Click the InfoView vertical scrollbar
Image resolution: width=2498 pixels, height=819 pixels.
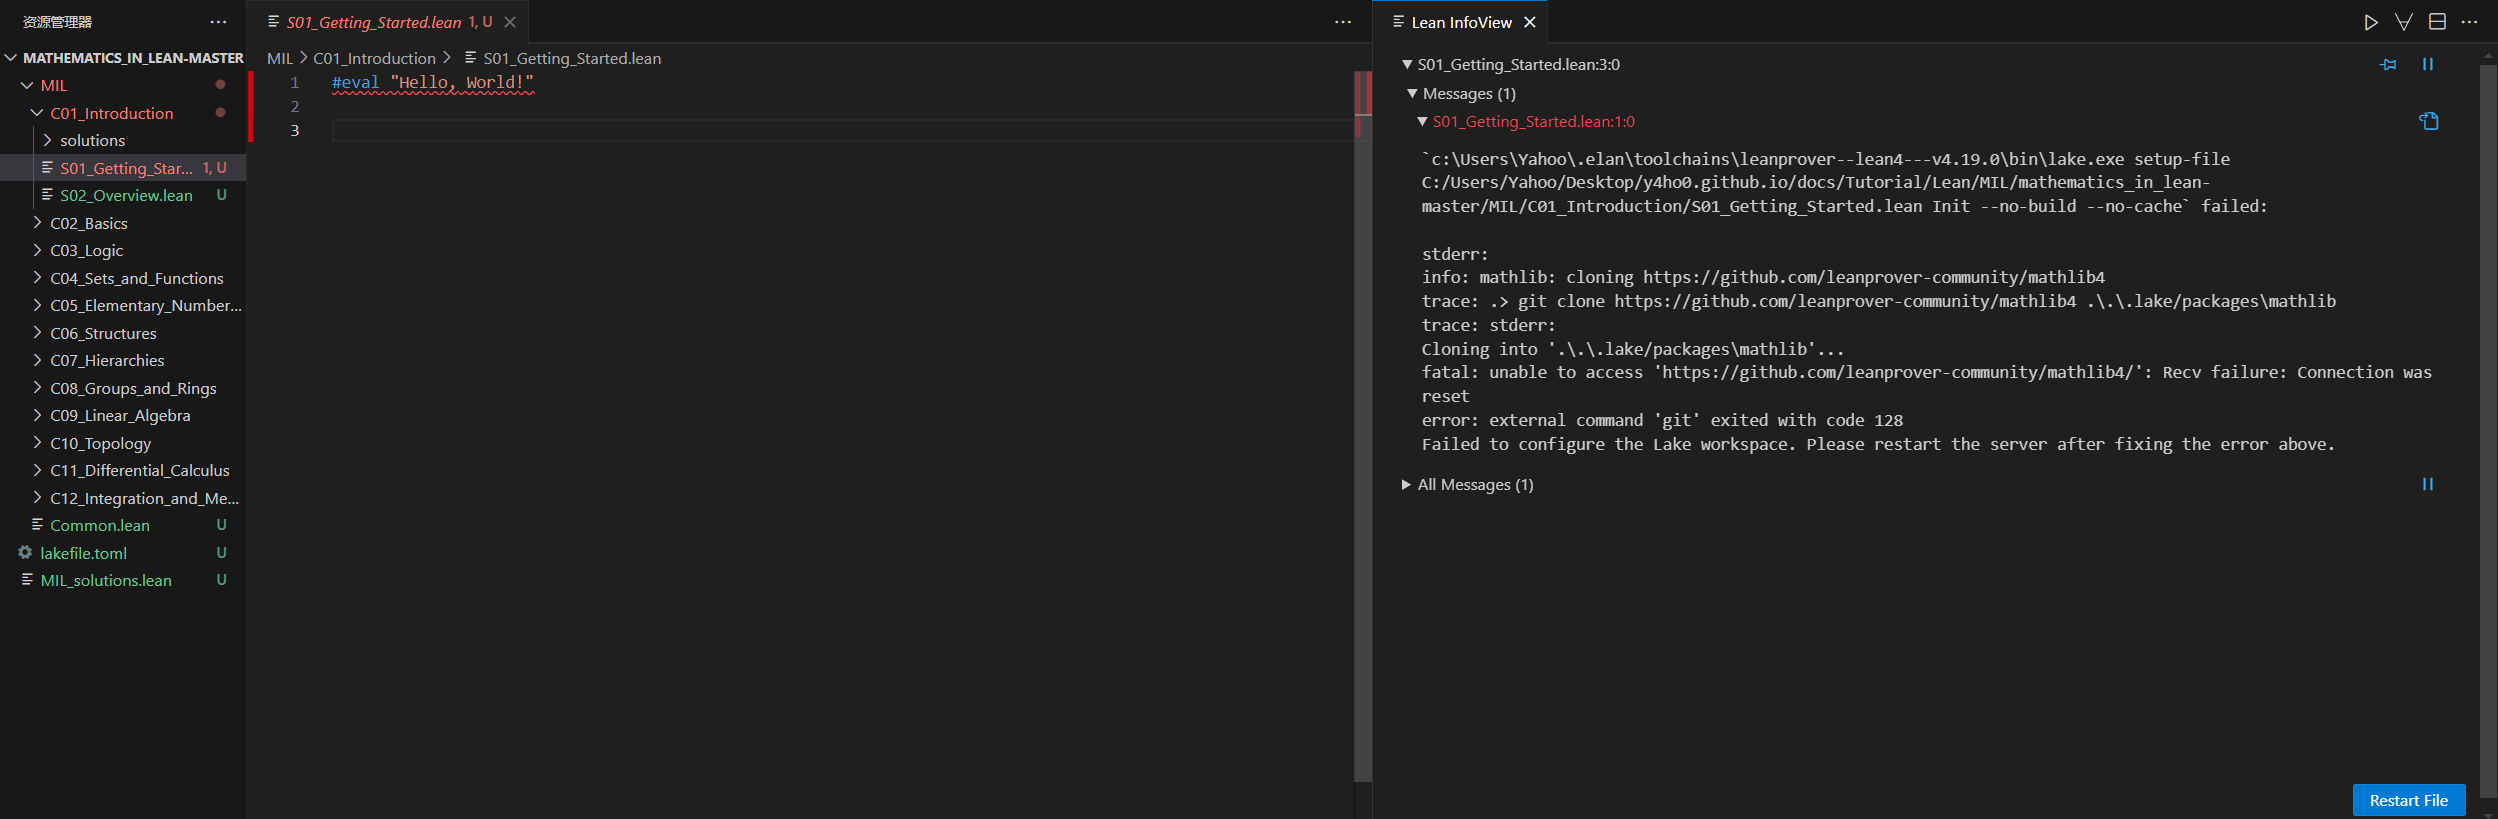2488,400
